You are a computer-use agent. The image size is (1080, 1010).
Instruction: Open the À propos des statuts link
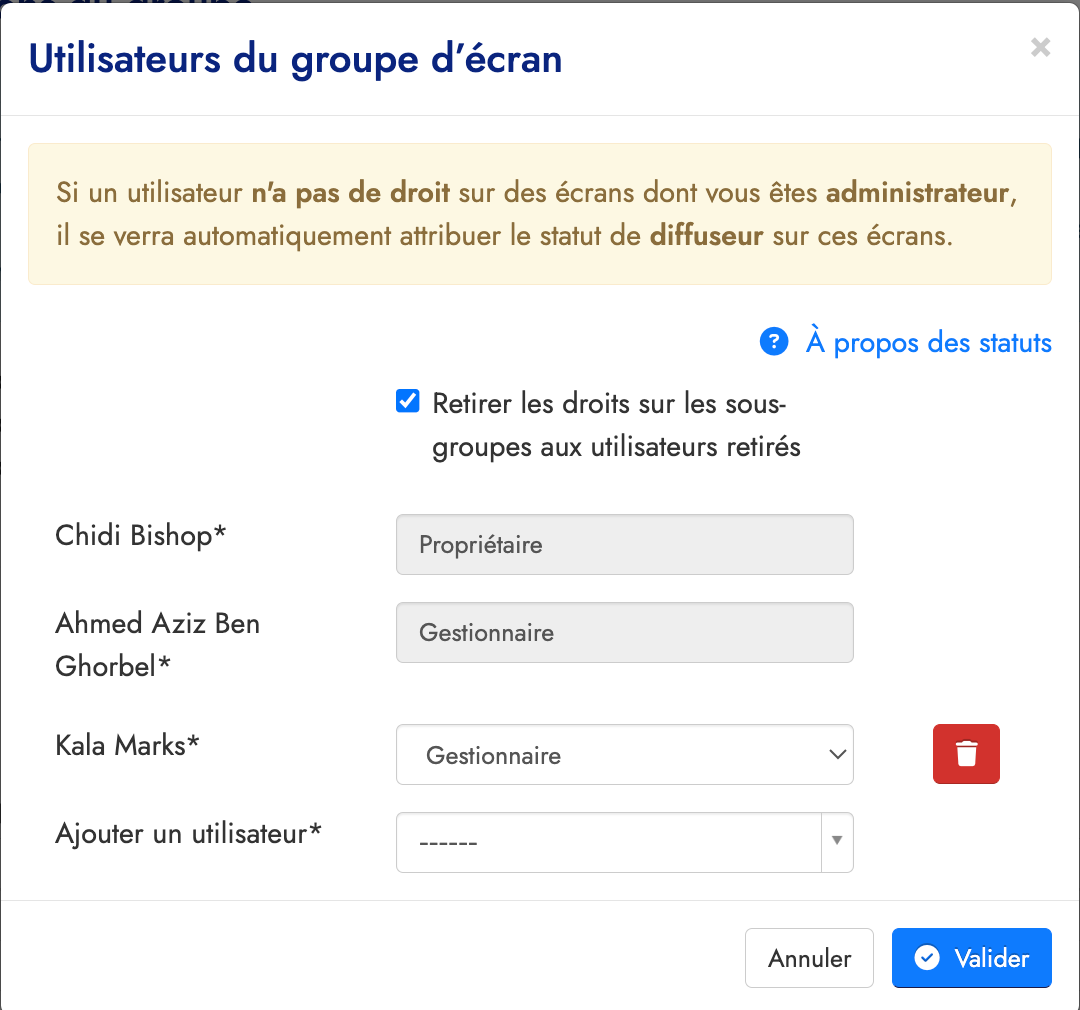click(x=928, y=343)
